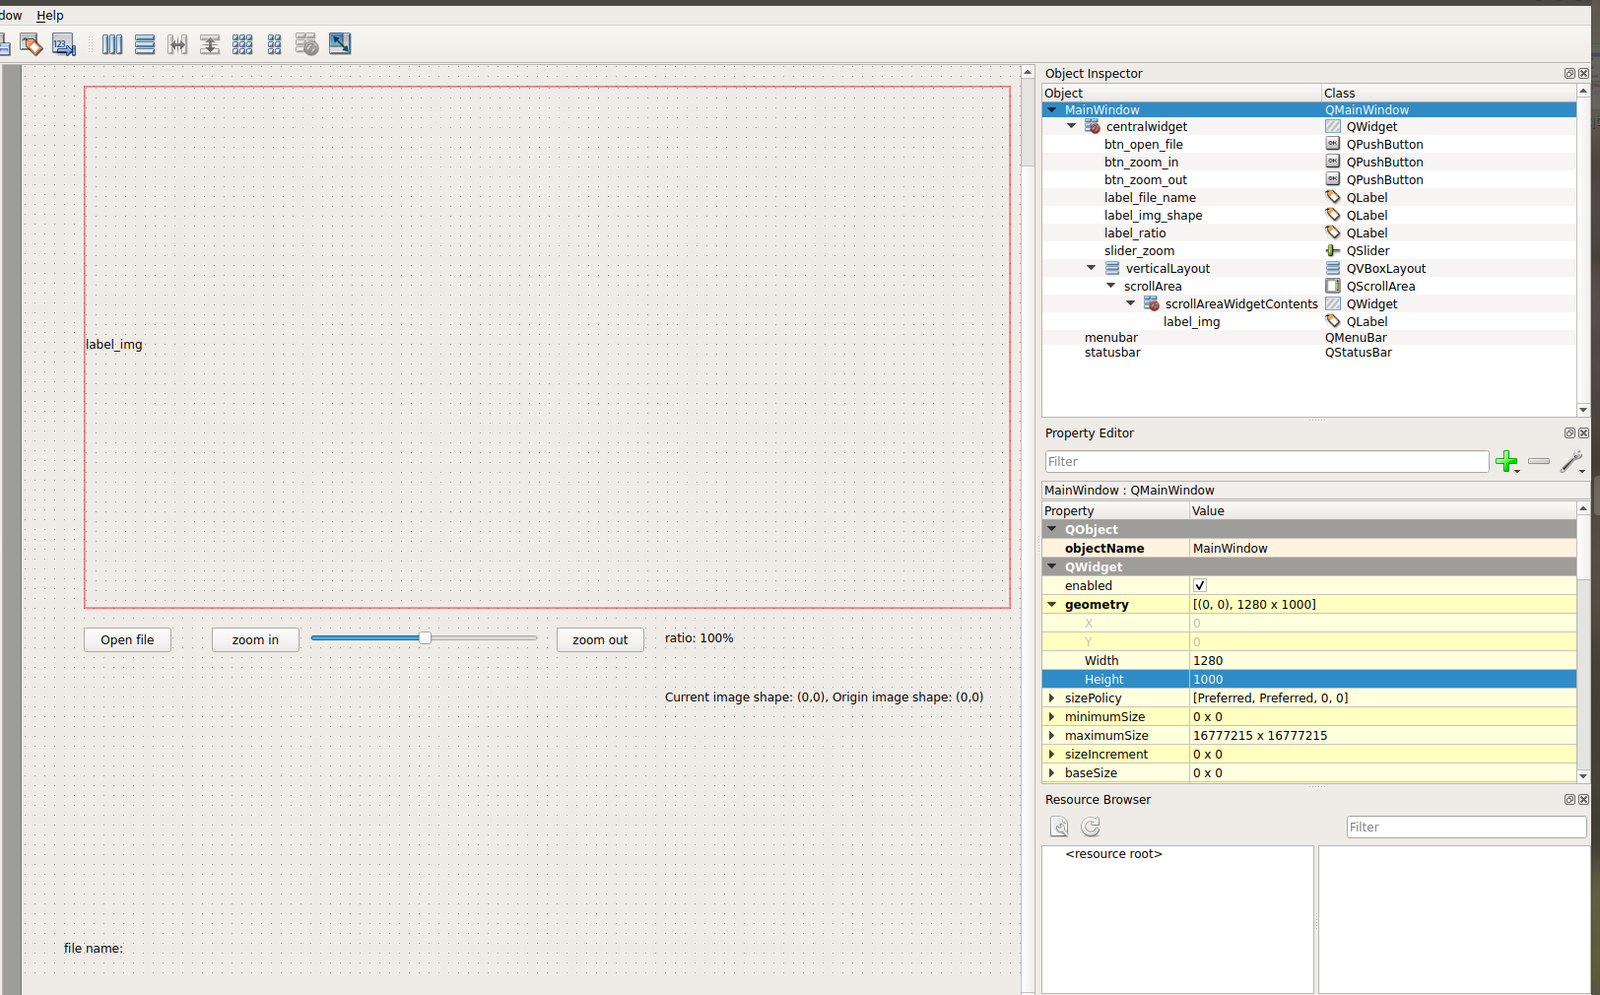
Task: Click the zoom out button
Action: (x=600, y=640)
